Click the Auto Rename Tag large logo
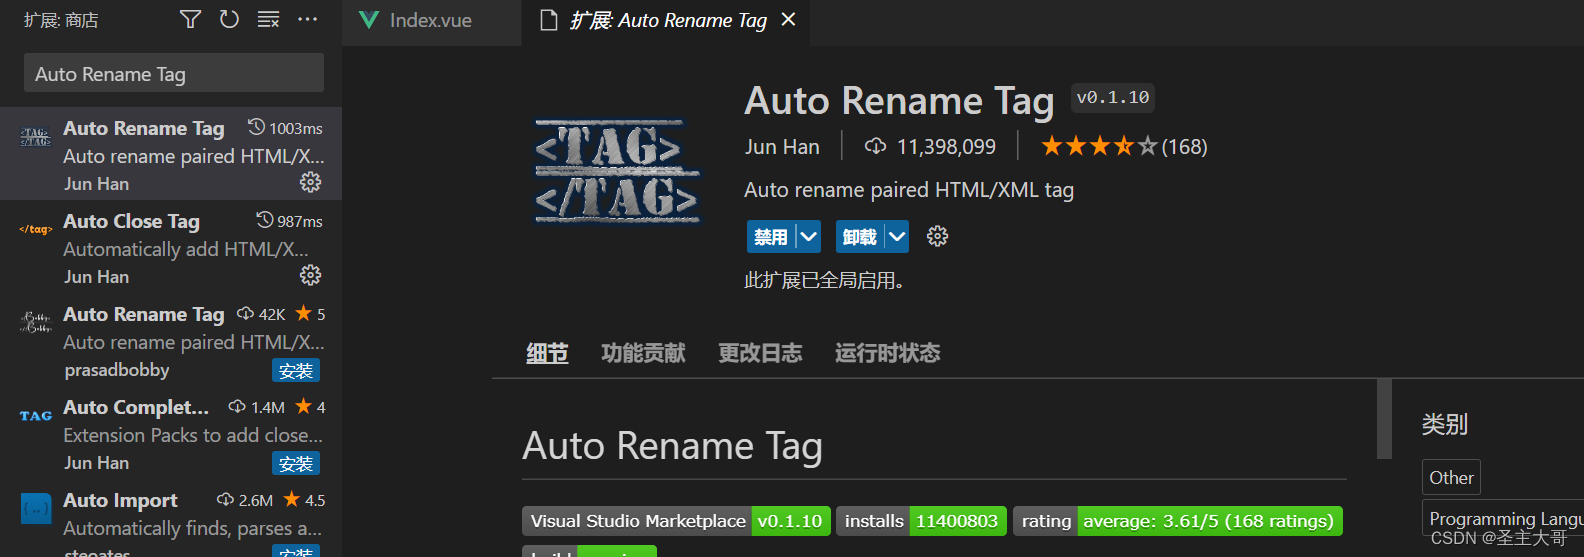Screen dimensions: 1584x557 coord(617,170)
